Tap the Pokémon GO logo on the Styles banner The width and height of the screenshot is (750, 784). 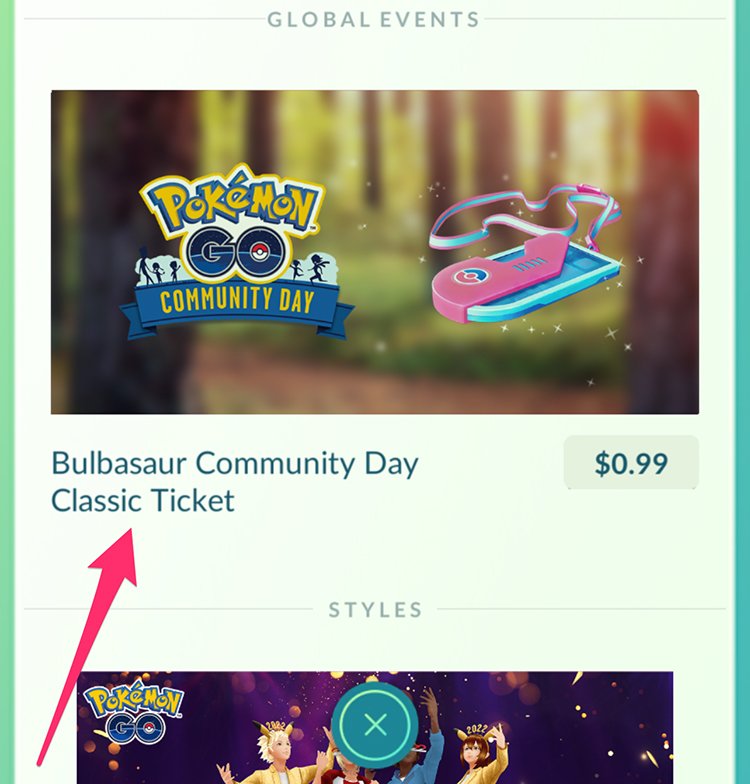pos(134,714)
